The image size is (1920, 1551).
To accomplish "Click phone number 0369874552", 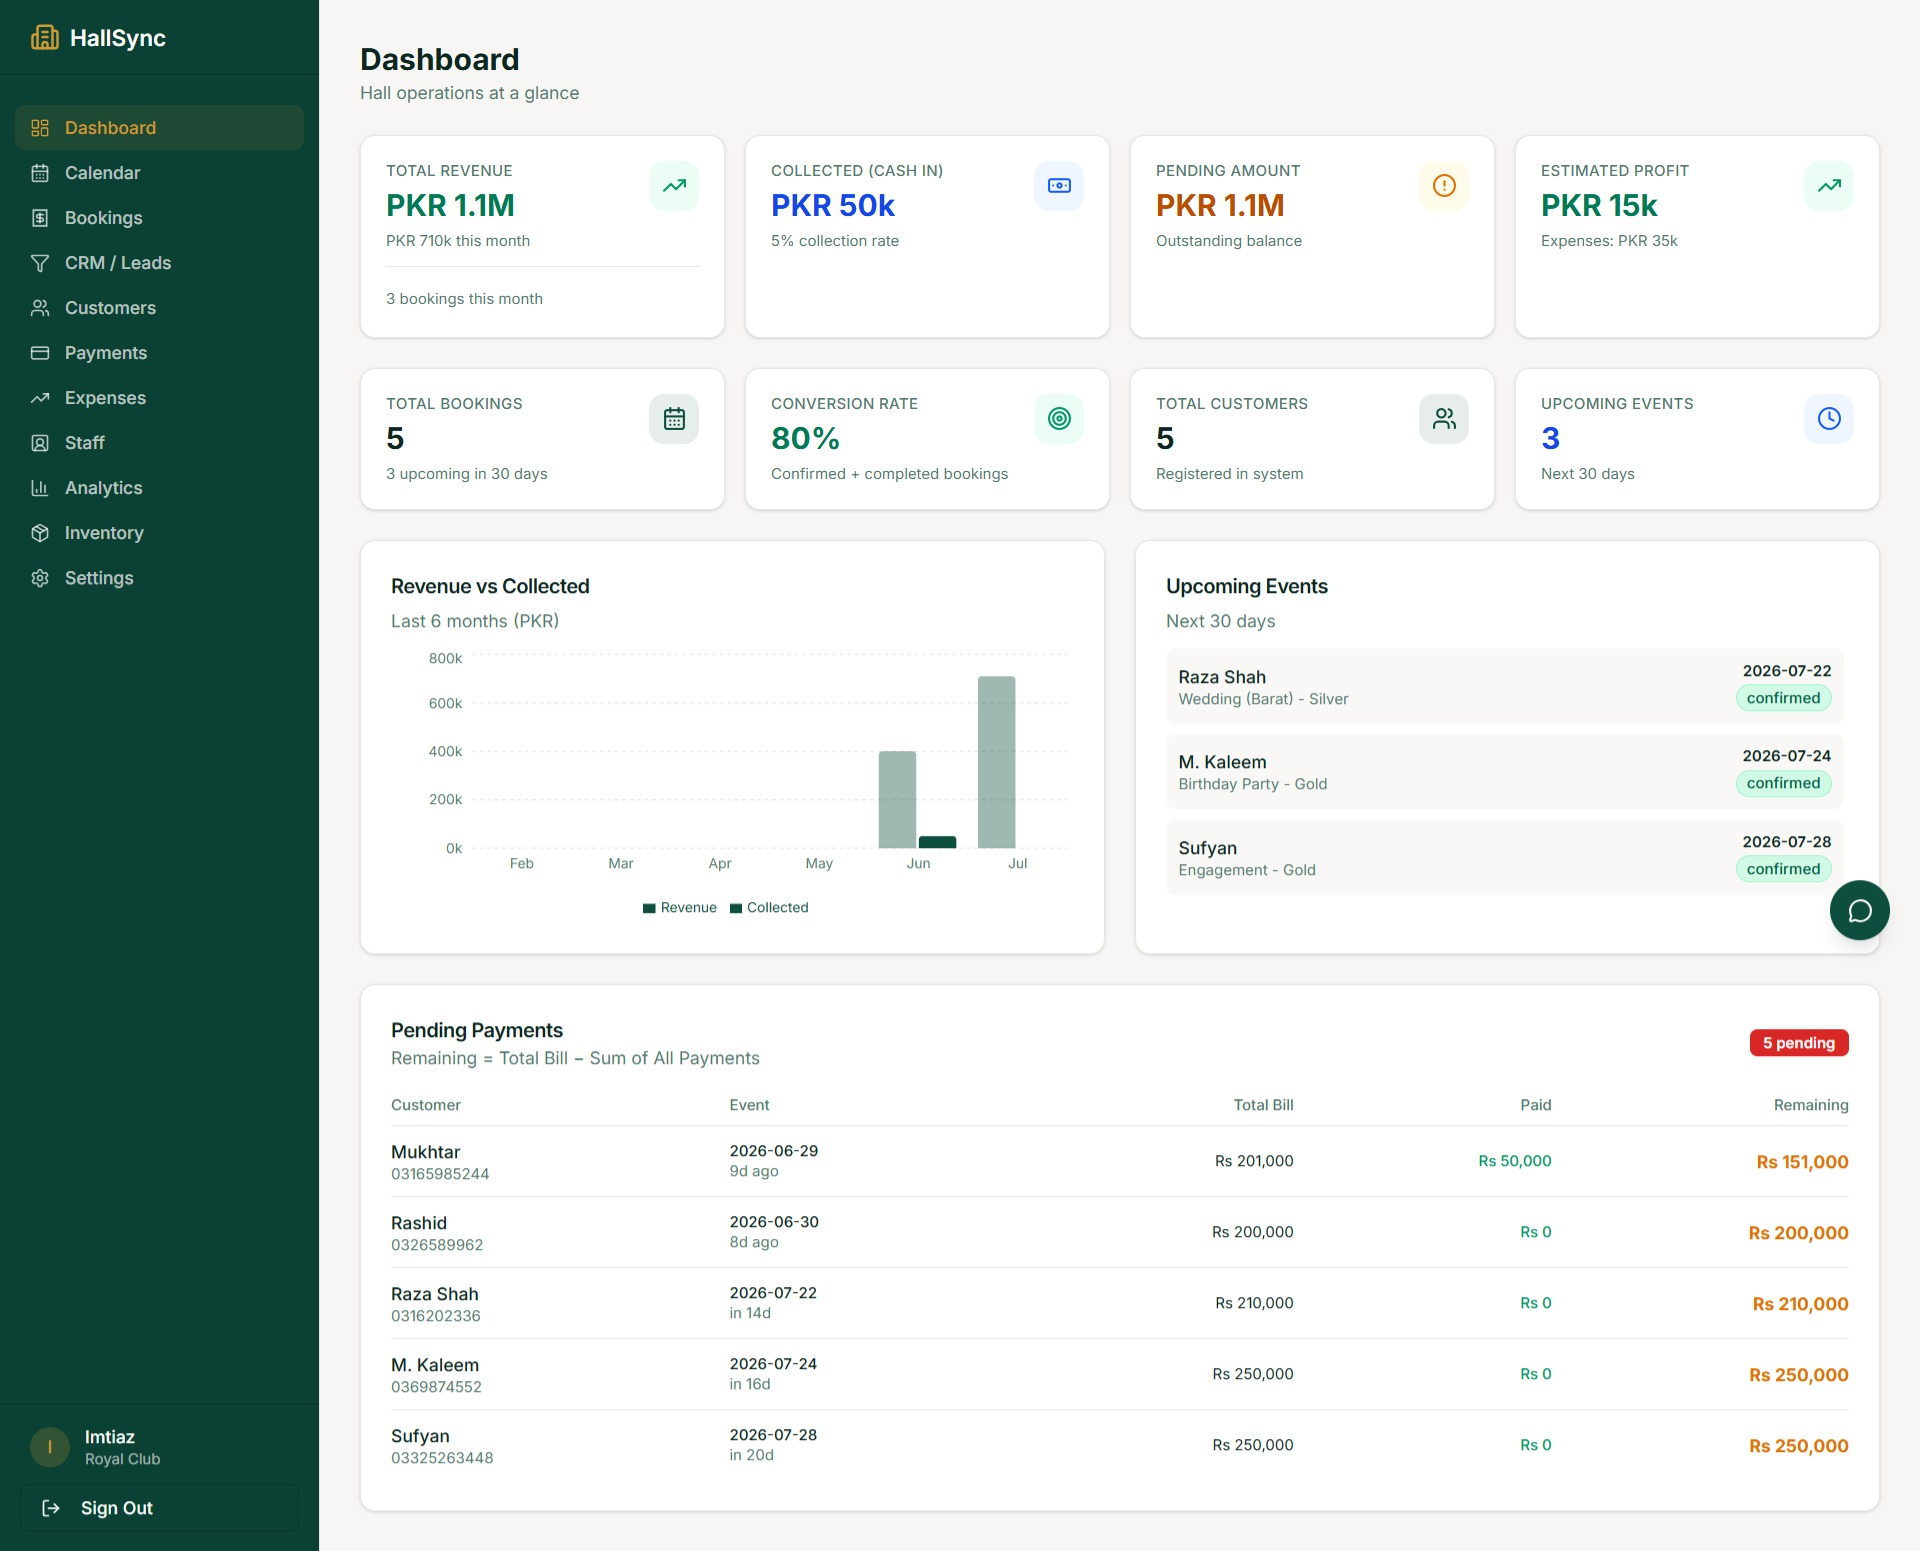I will coord(436,1387).
